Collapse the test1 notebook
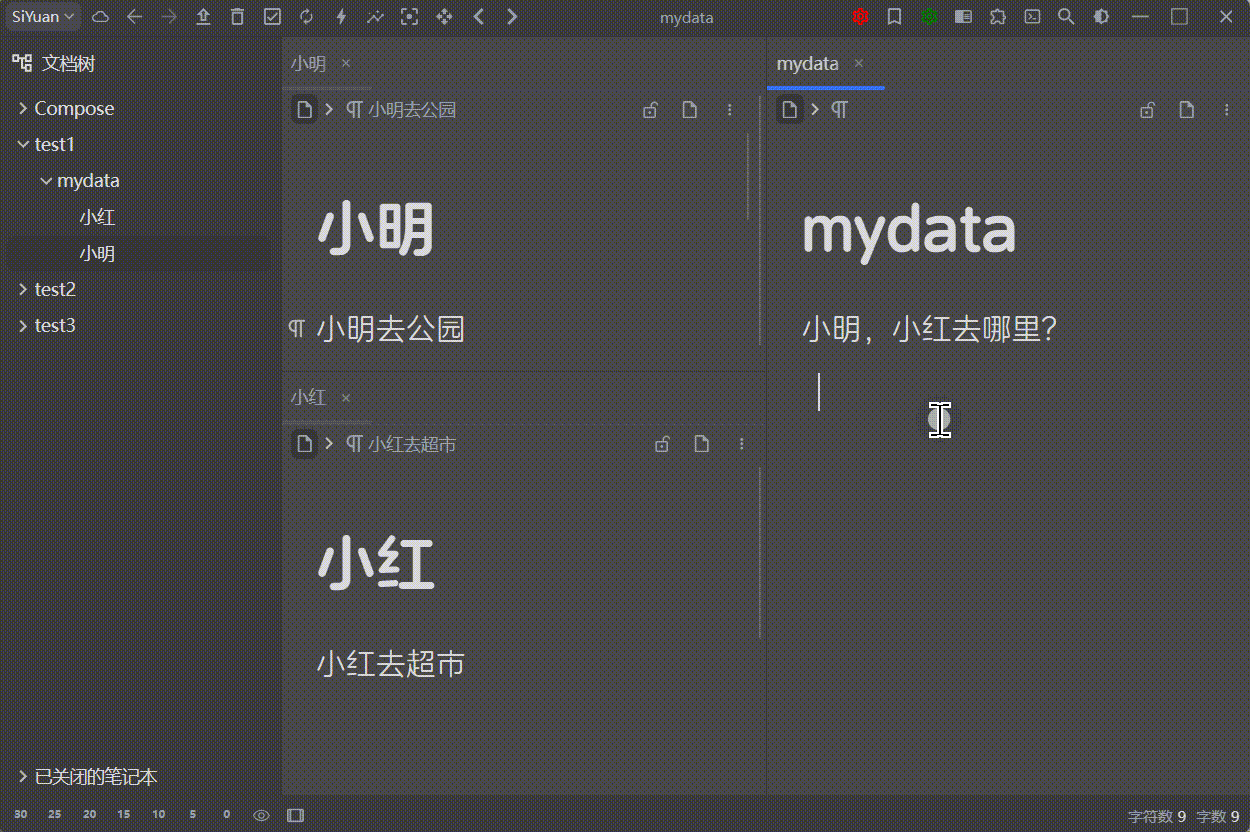The image size is (1250, 832). 23,144
